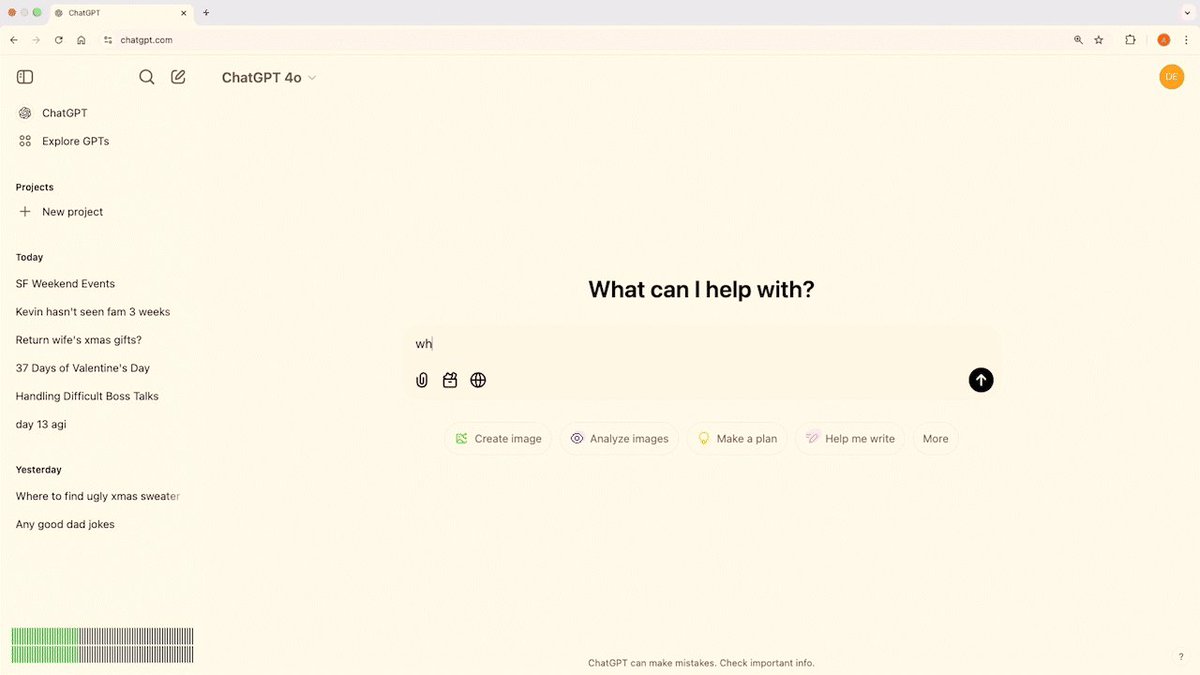Open the Where to find ugly xmas sweater chat
Image resolution: width=1200 pixels, height=675 pixels.
coord(100,496)
